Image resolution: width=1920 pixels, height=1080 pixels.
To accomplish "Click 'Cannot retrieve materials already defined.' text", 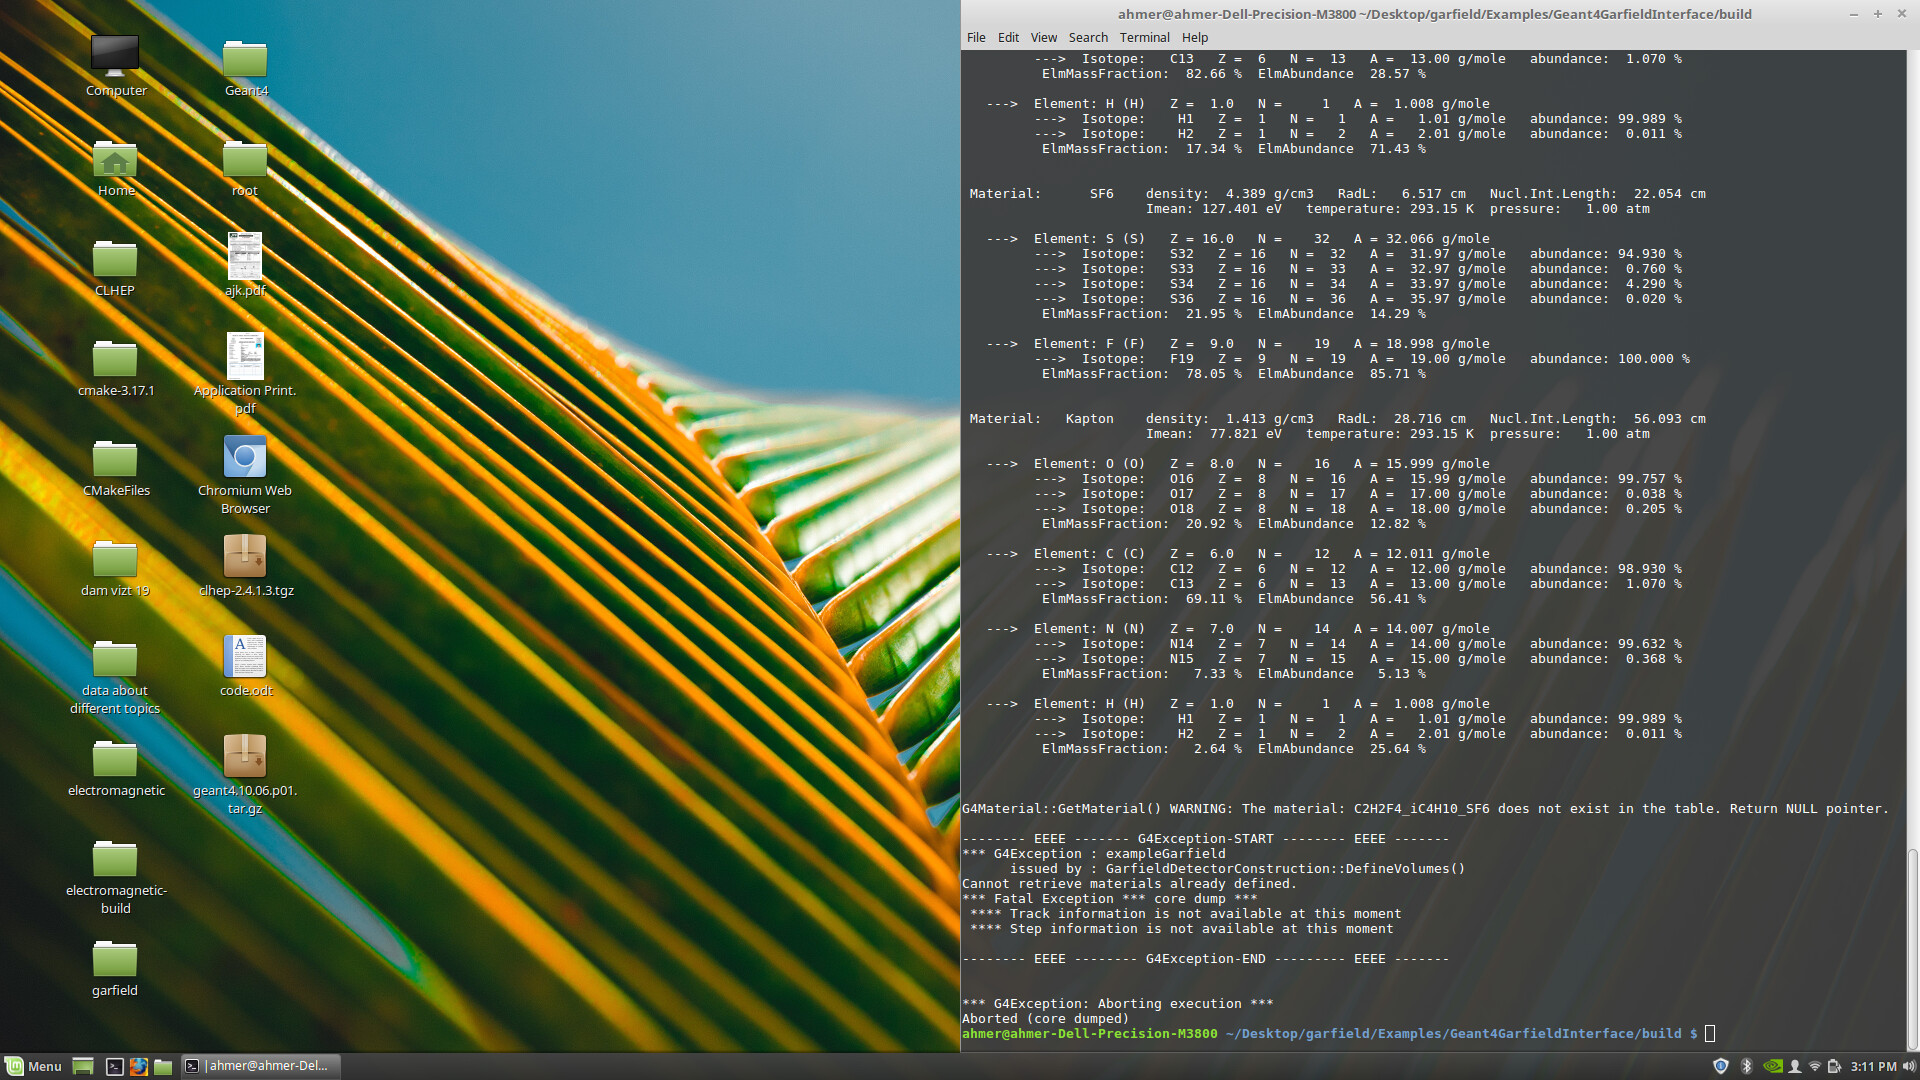I will pyautogui.click(x=1129, y=884).
